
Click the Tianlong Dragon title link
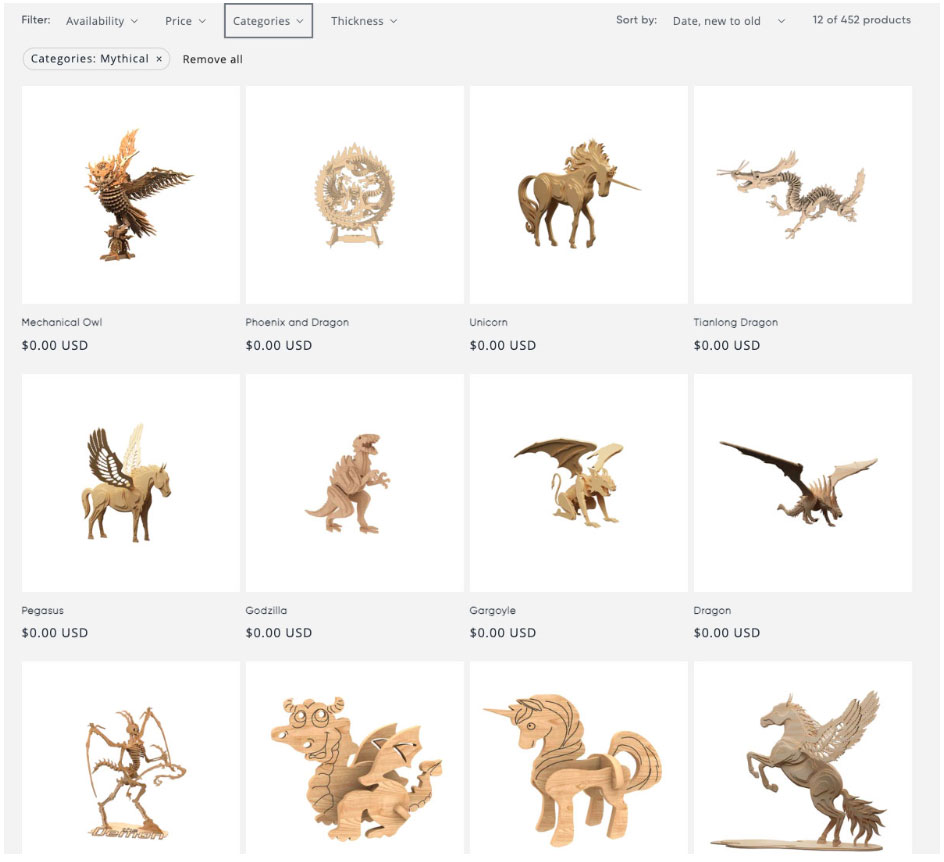(736, 322)
